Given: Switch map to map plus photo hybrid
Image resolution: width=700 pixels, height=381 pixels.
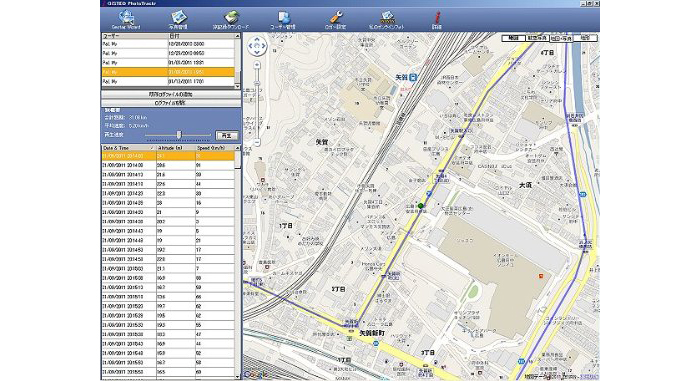Looking at the screenshot, I should [x=561, y=38].
